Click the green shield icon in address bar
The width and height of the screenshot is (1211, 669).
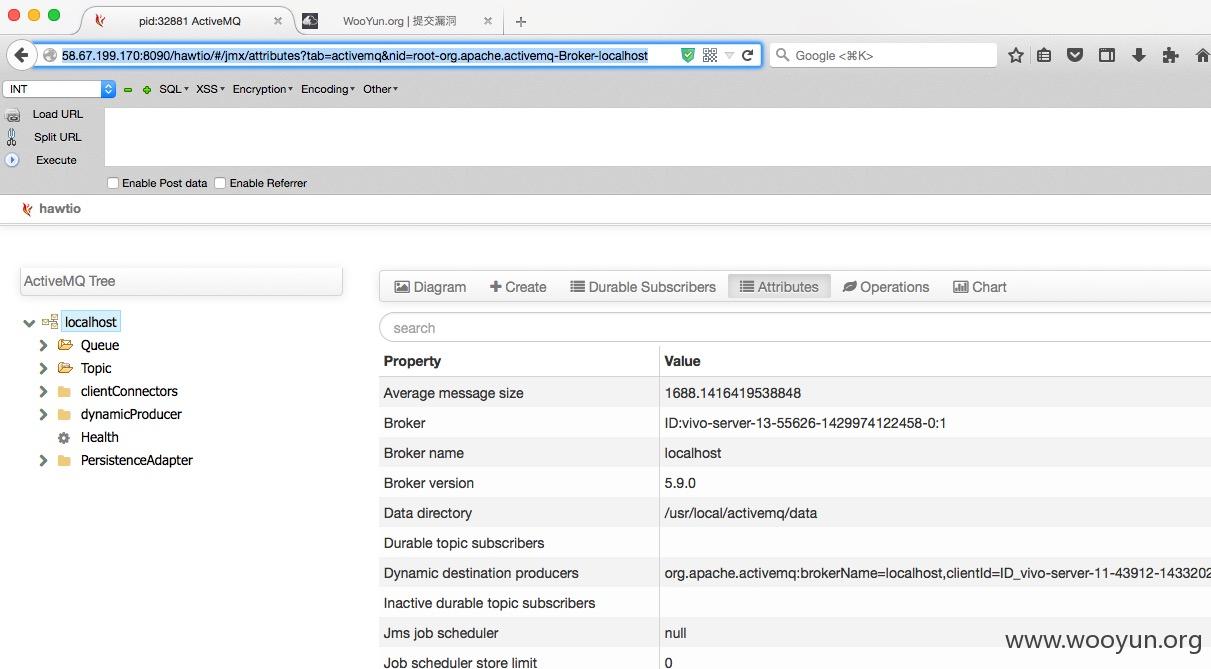point(688,55)
